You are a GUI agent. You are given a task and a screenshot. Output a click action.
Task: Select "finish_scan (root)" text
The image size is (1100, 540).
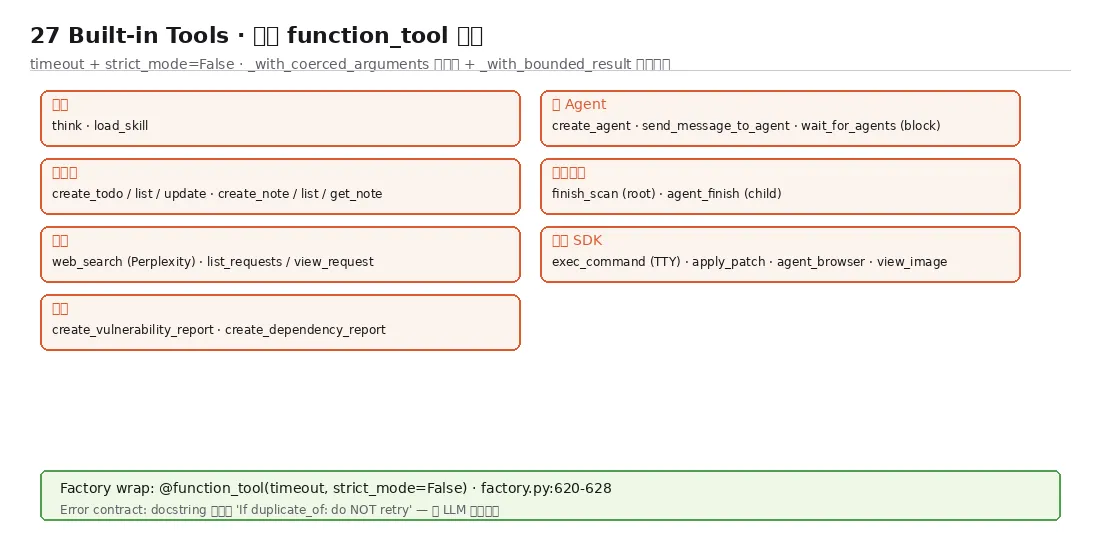click(x=603, y=194)
